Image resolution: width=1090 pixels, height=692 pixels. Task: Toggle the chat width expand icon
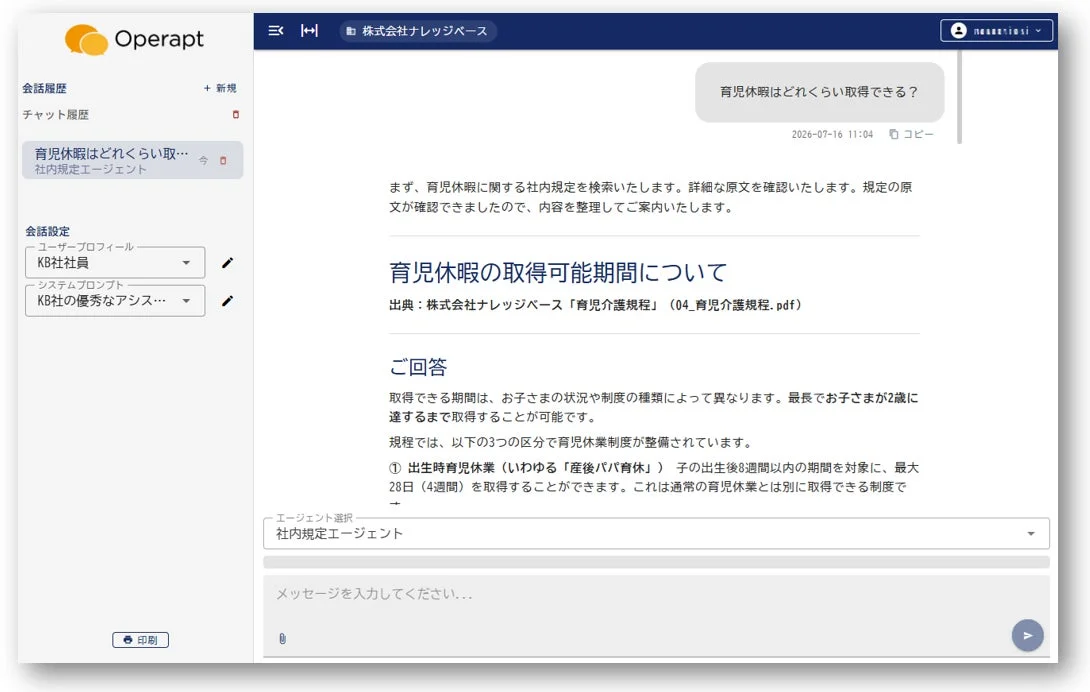(309, 31)
